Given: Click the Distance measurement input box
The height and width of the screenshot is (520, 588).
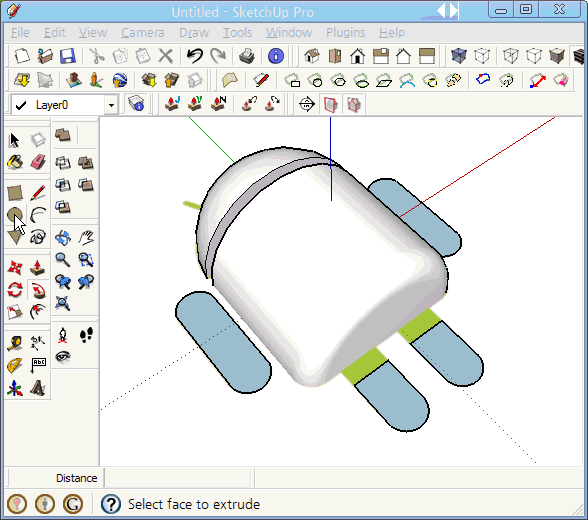Looking at the screenshot, I should click(x=177, y=478).
